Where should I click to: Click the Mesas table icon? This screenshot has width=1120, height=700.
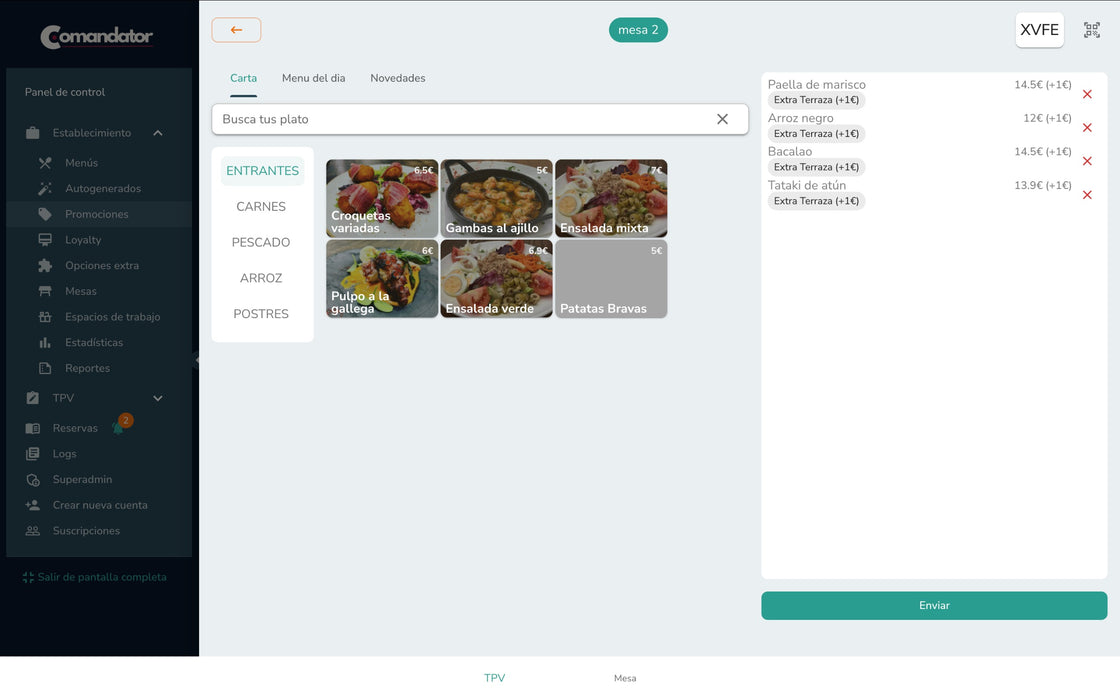pos(45,291)
